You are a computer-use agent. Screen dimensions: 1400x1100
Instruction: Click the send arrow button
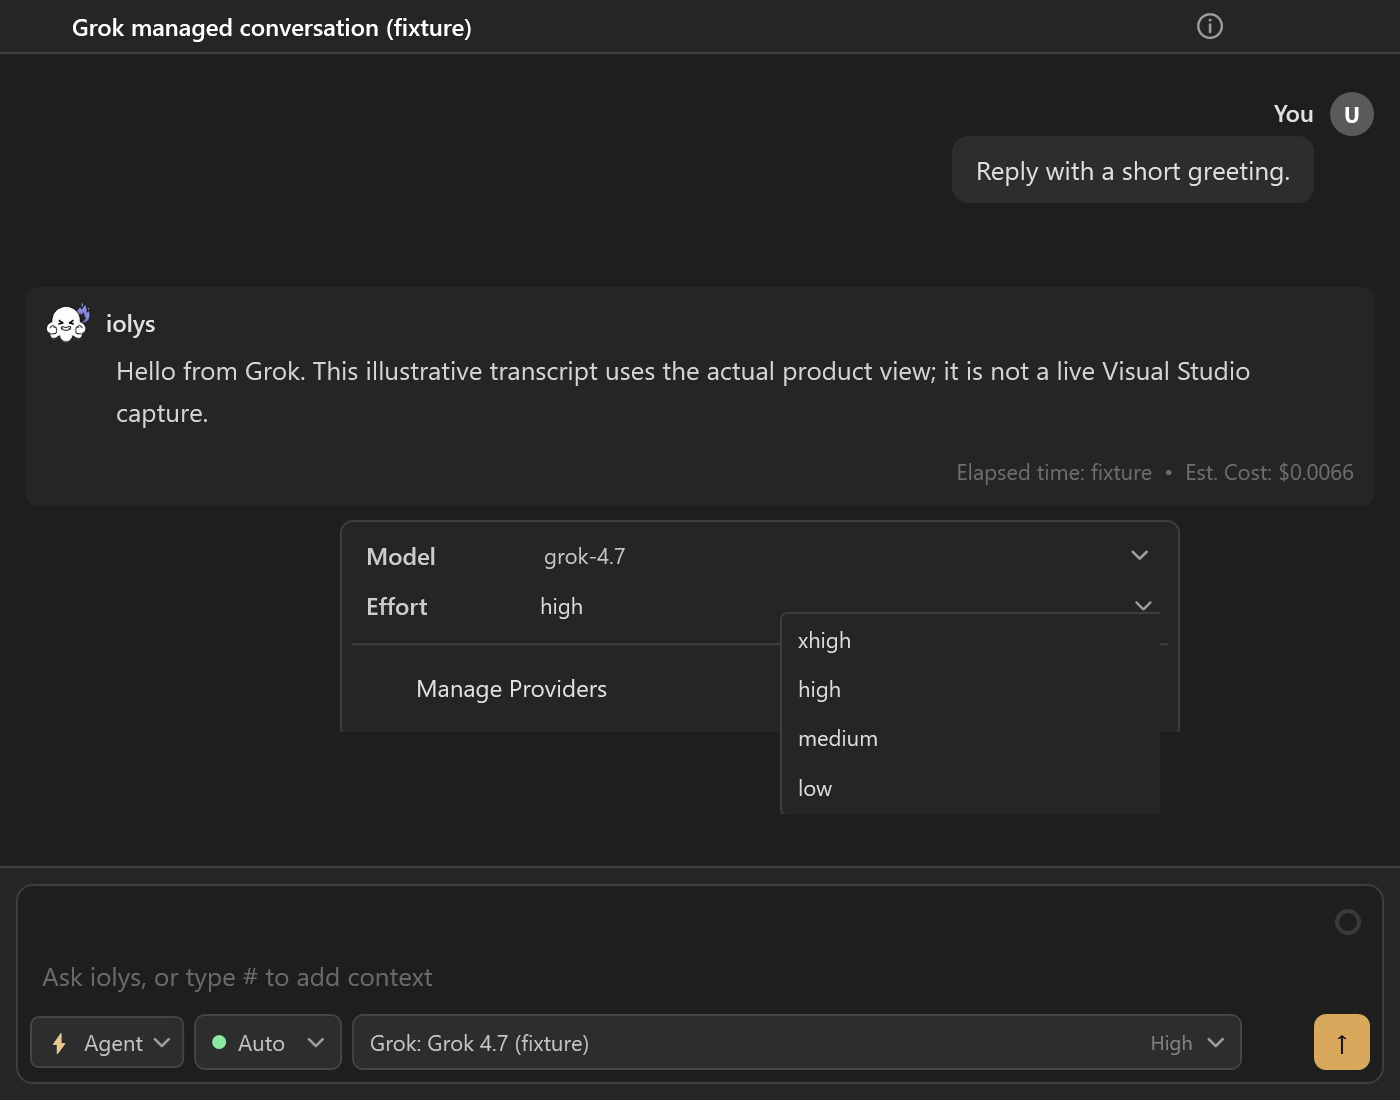[x=1342, y=1042]
